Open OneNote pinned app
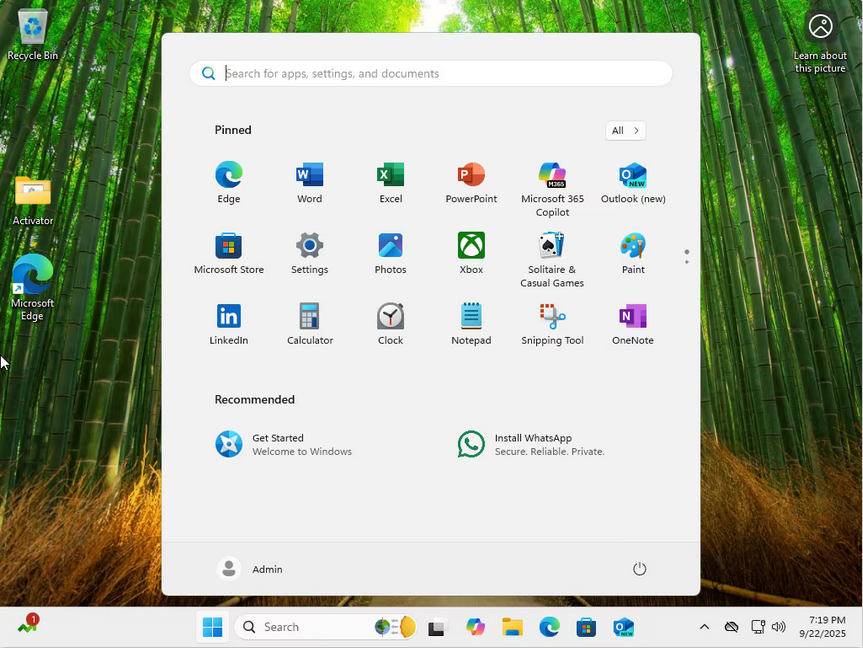Image resolution: width=863 pixels, height=648 pixels. (633, 324)
